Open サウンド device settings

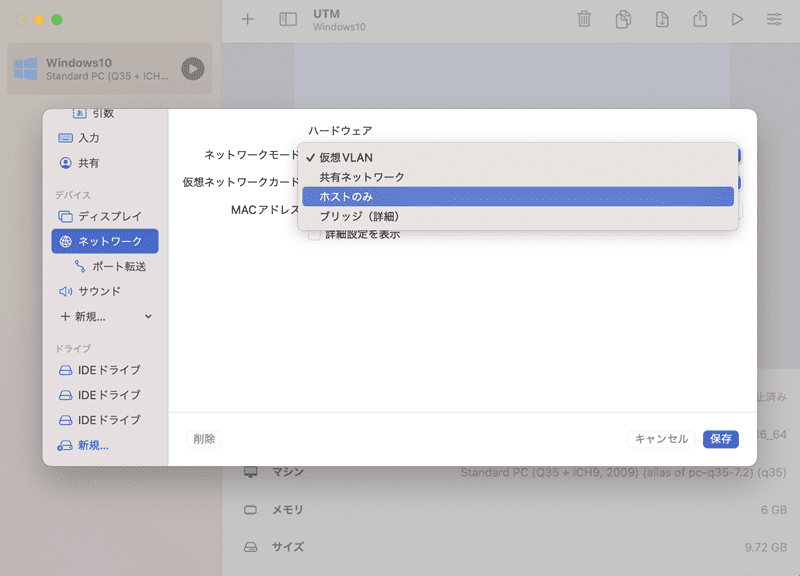pos(105,291)
